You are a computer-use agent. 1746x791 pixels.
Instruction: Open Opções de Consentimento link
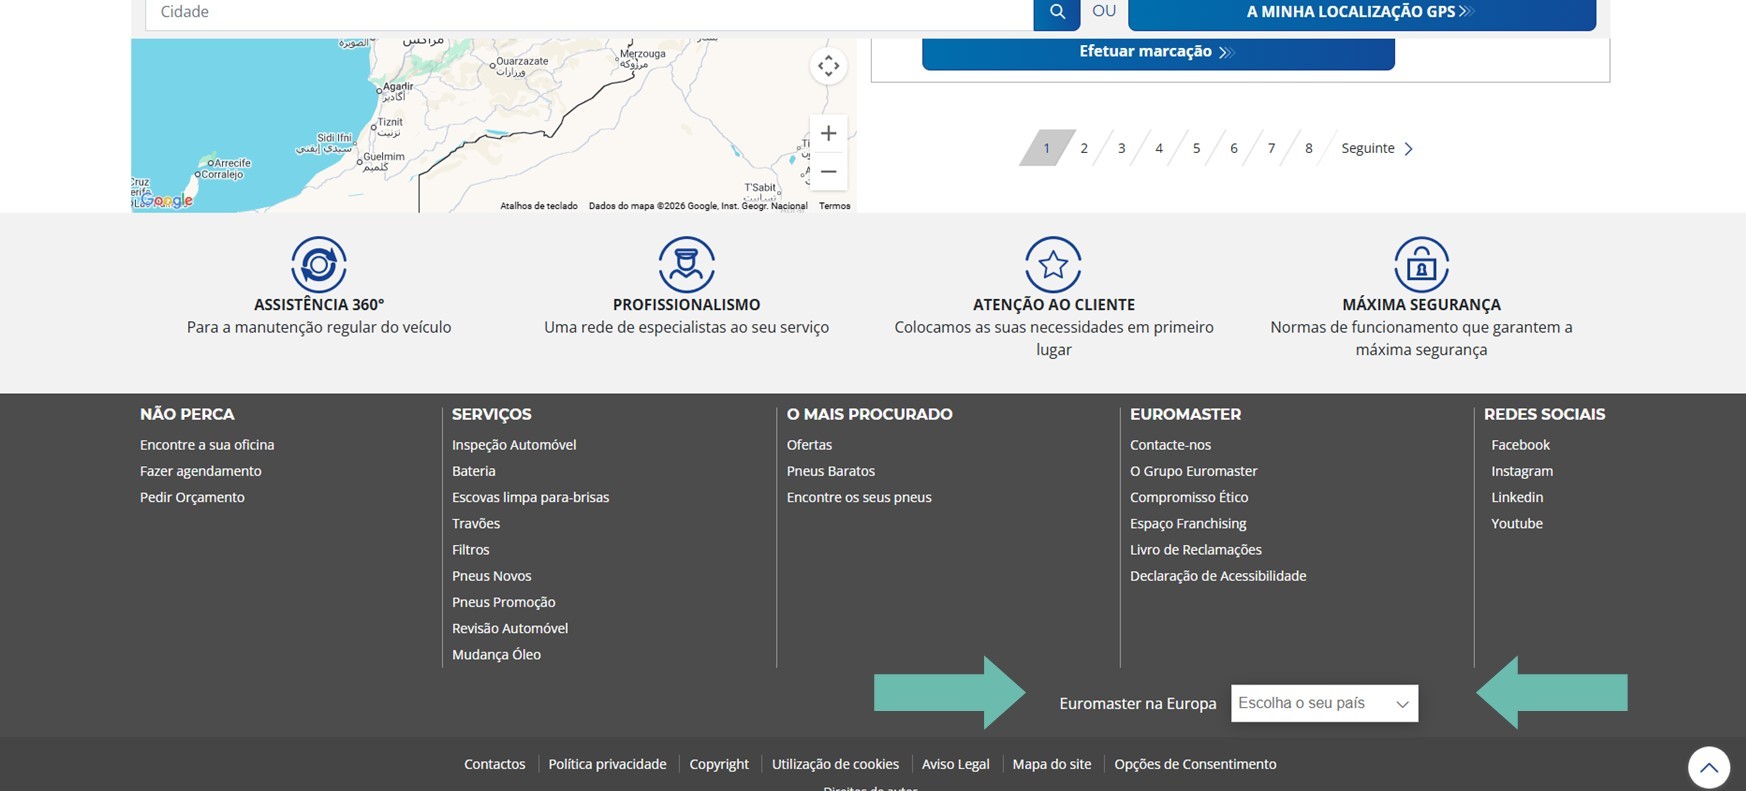pos(1195,764)
